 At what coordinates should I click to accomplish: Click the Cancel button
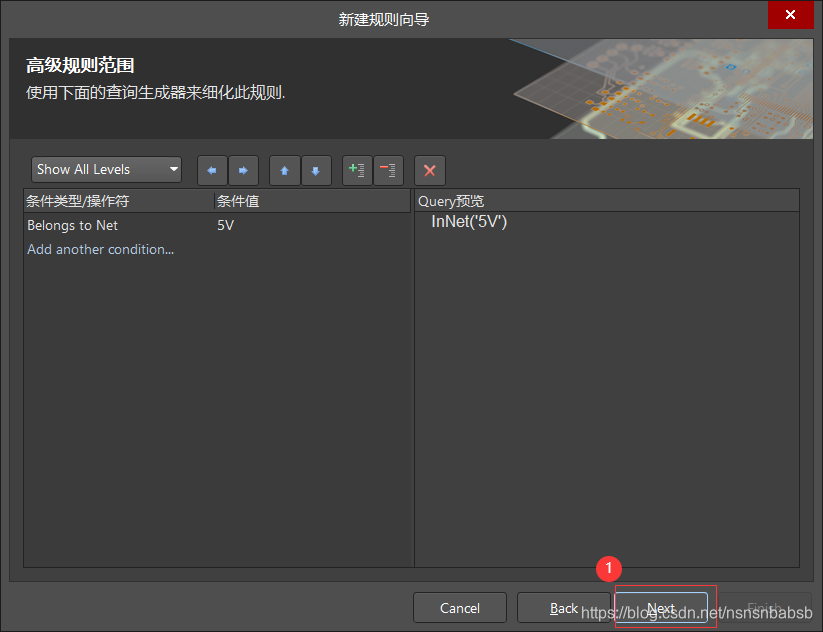(460, 608)
